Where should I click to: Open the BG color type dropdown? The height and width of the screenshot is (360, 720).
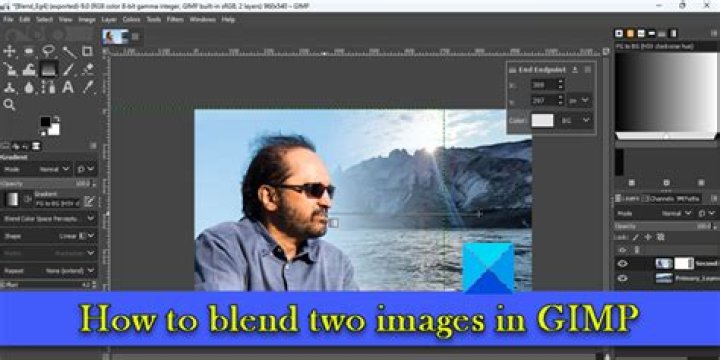pyautogui.click(x=576, y=120)
